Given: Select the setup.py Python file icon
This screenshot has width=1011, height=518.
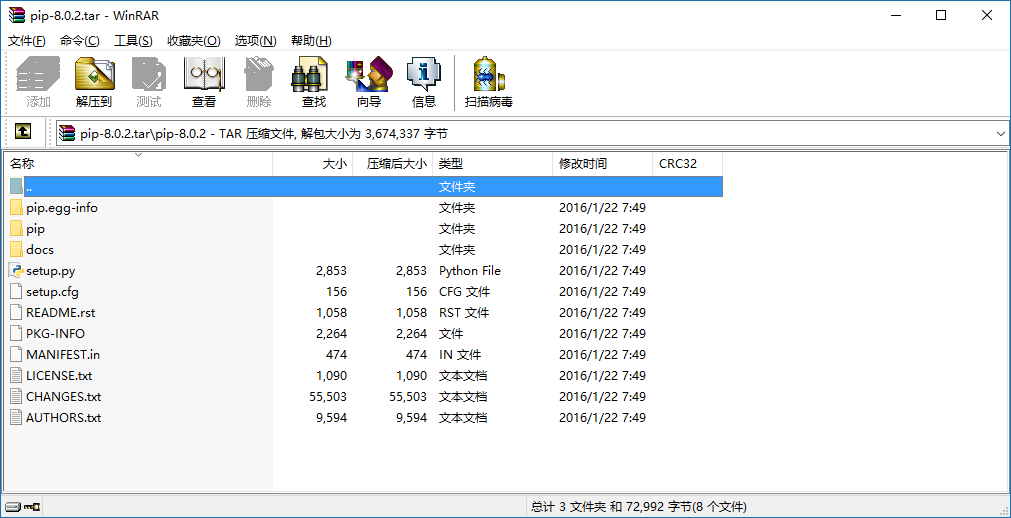Looking at the screenshot, I should tap(17, 270).
